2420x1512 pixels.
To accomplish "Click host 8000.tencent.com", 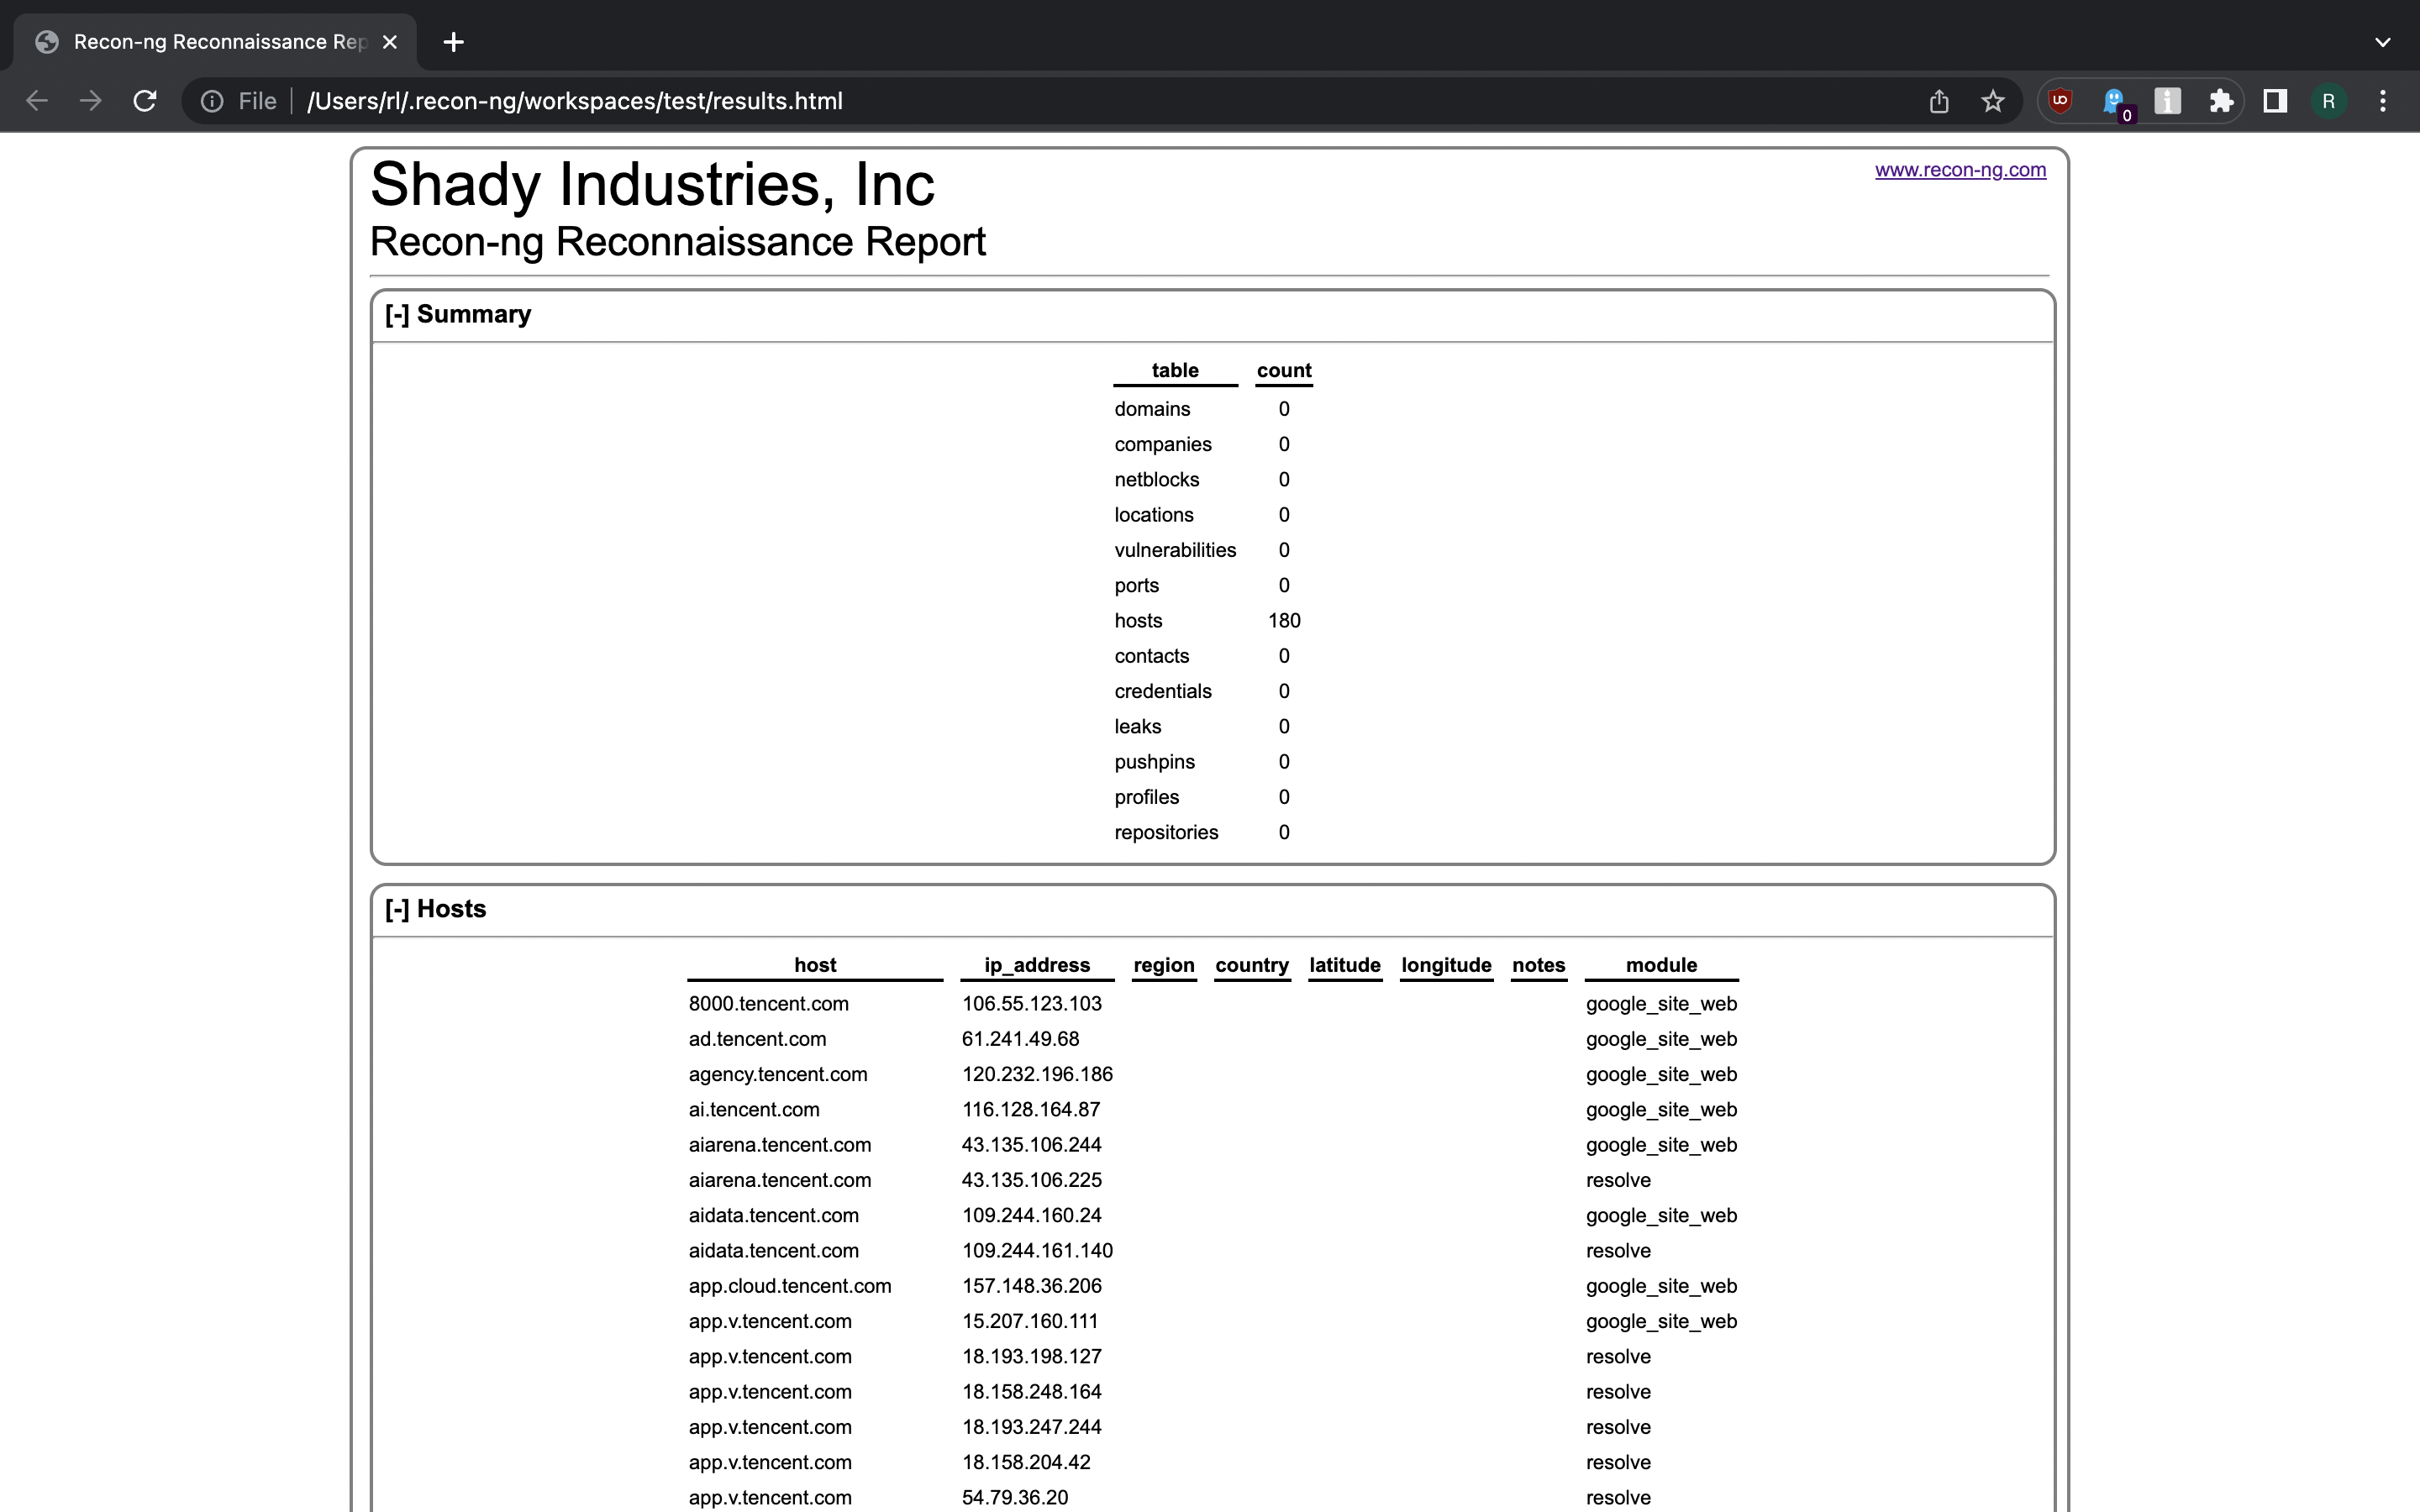I will point(768,1004).
